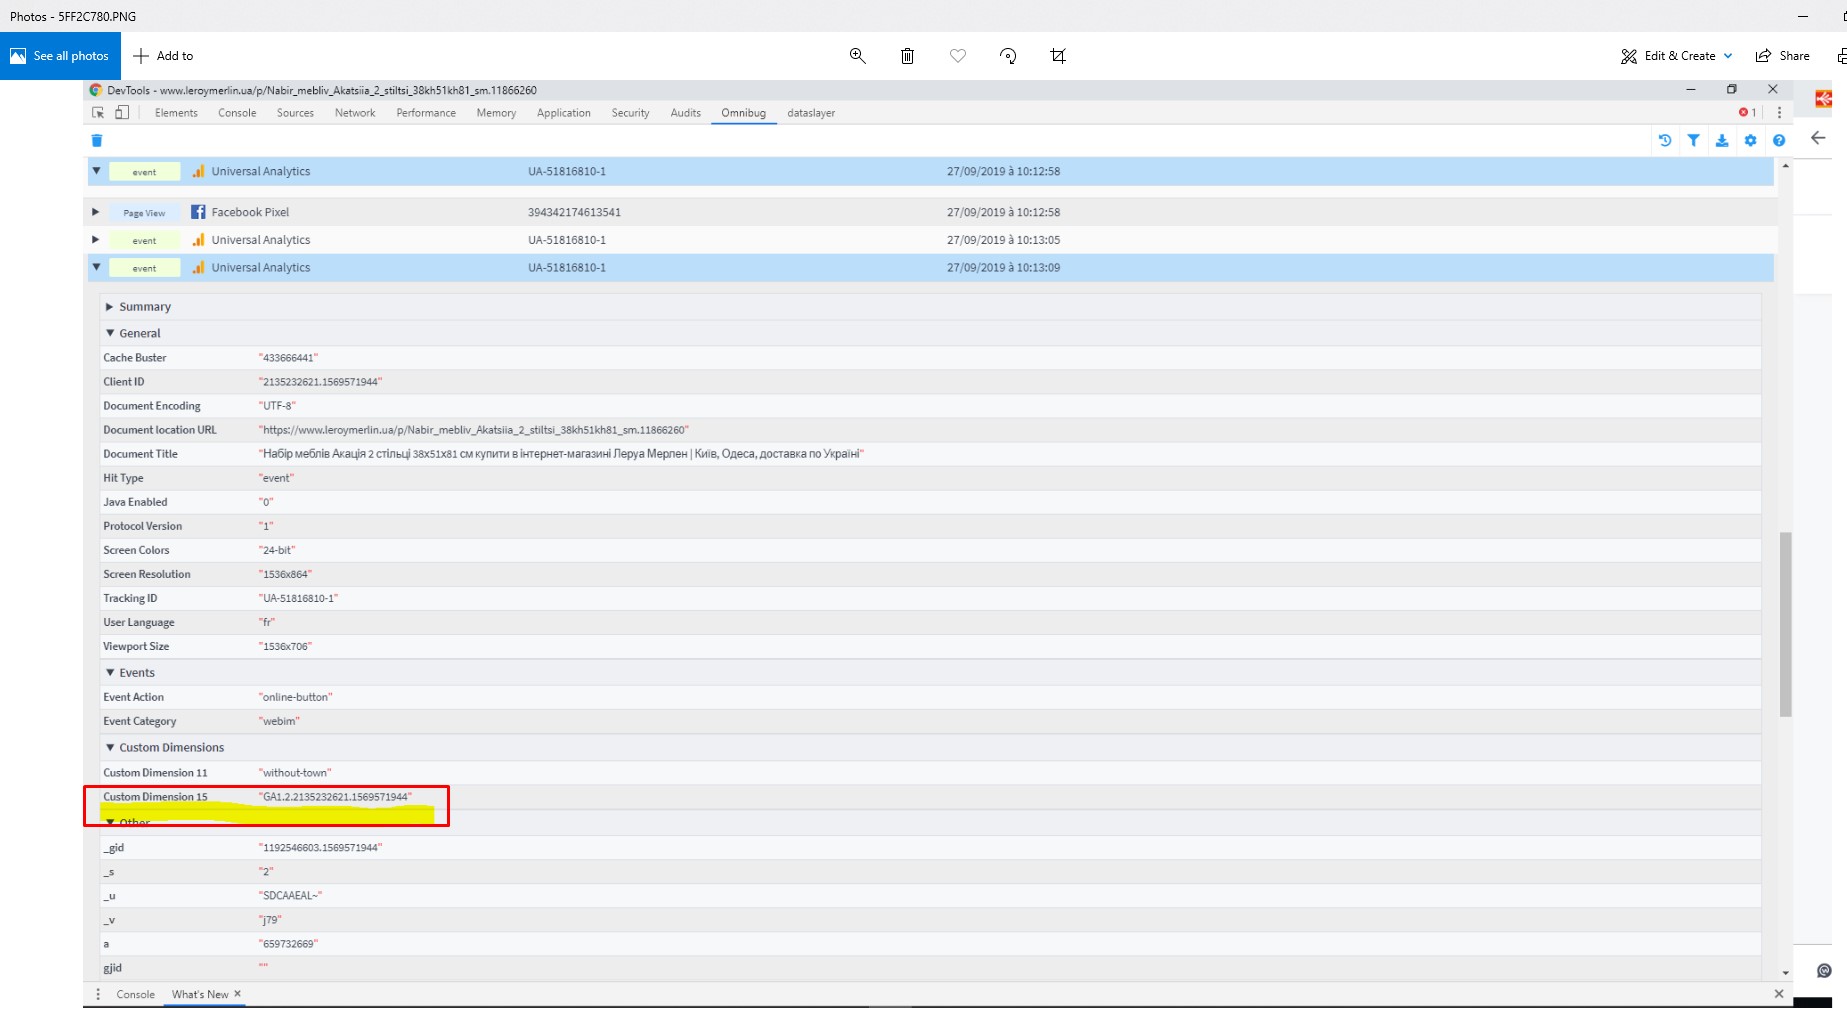1847x1019 pixels.
Task: Click the Omnibug help question icon
Action: click(1778, 141)
